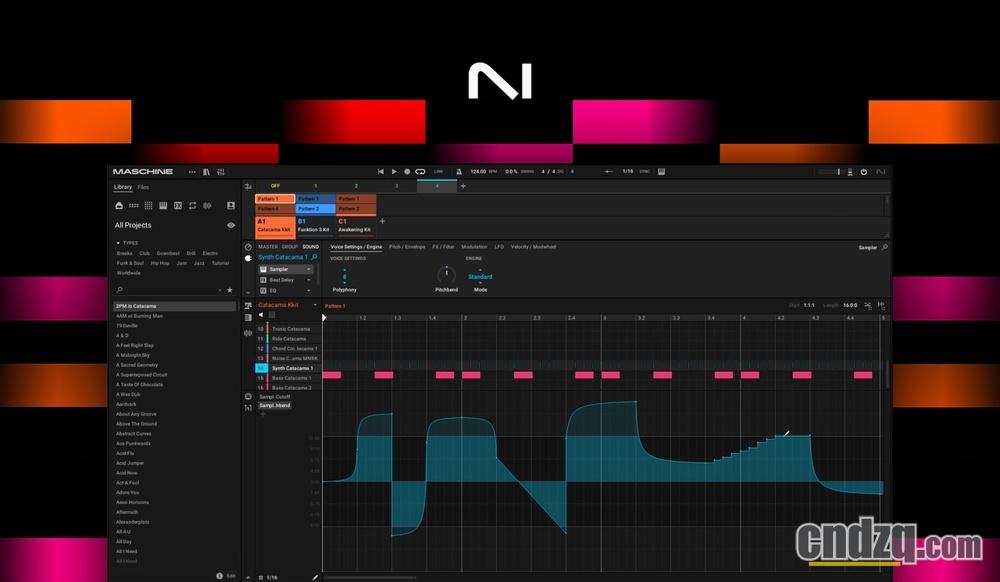
Task: Select the Loops icon in library browser
Action: tap(192, 205)
